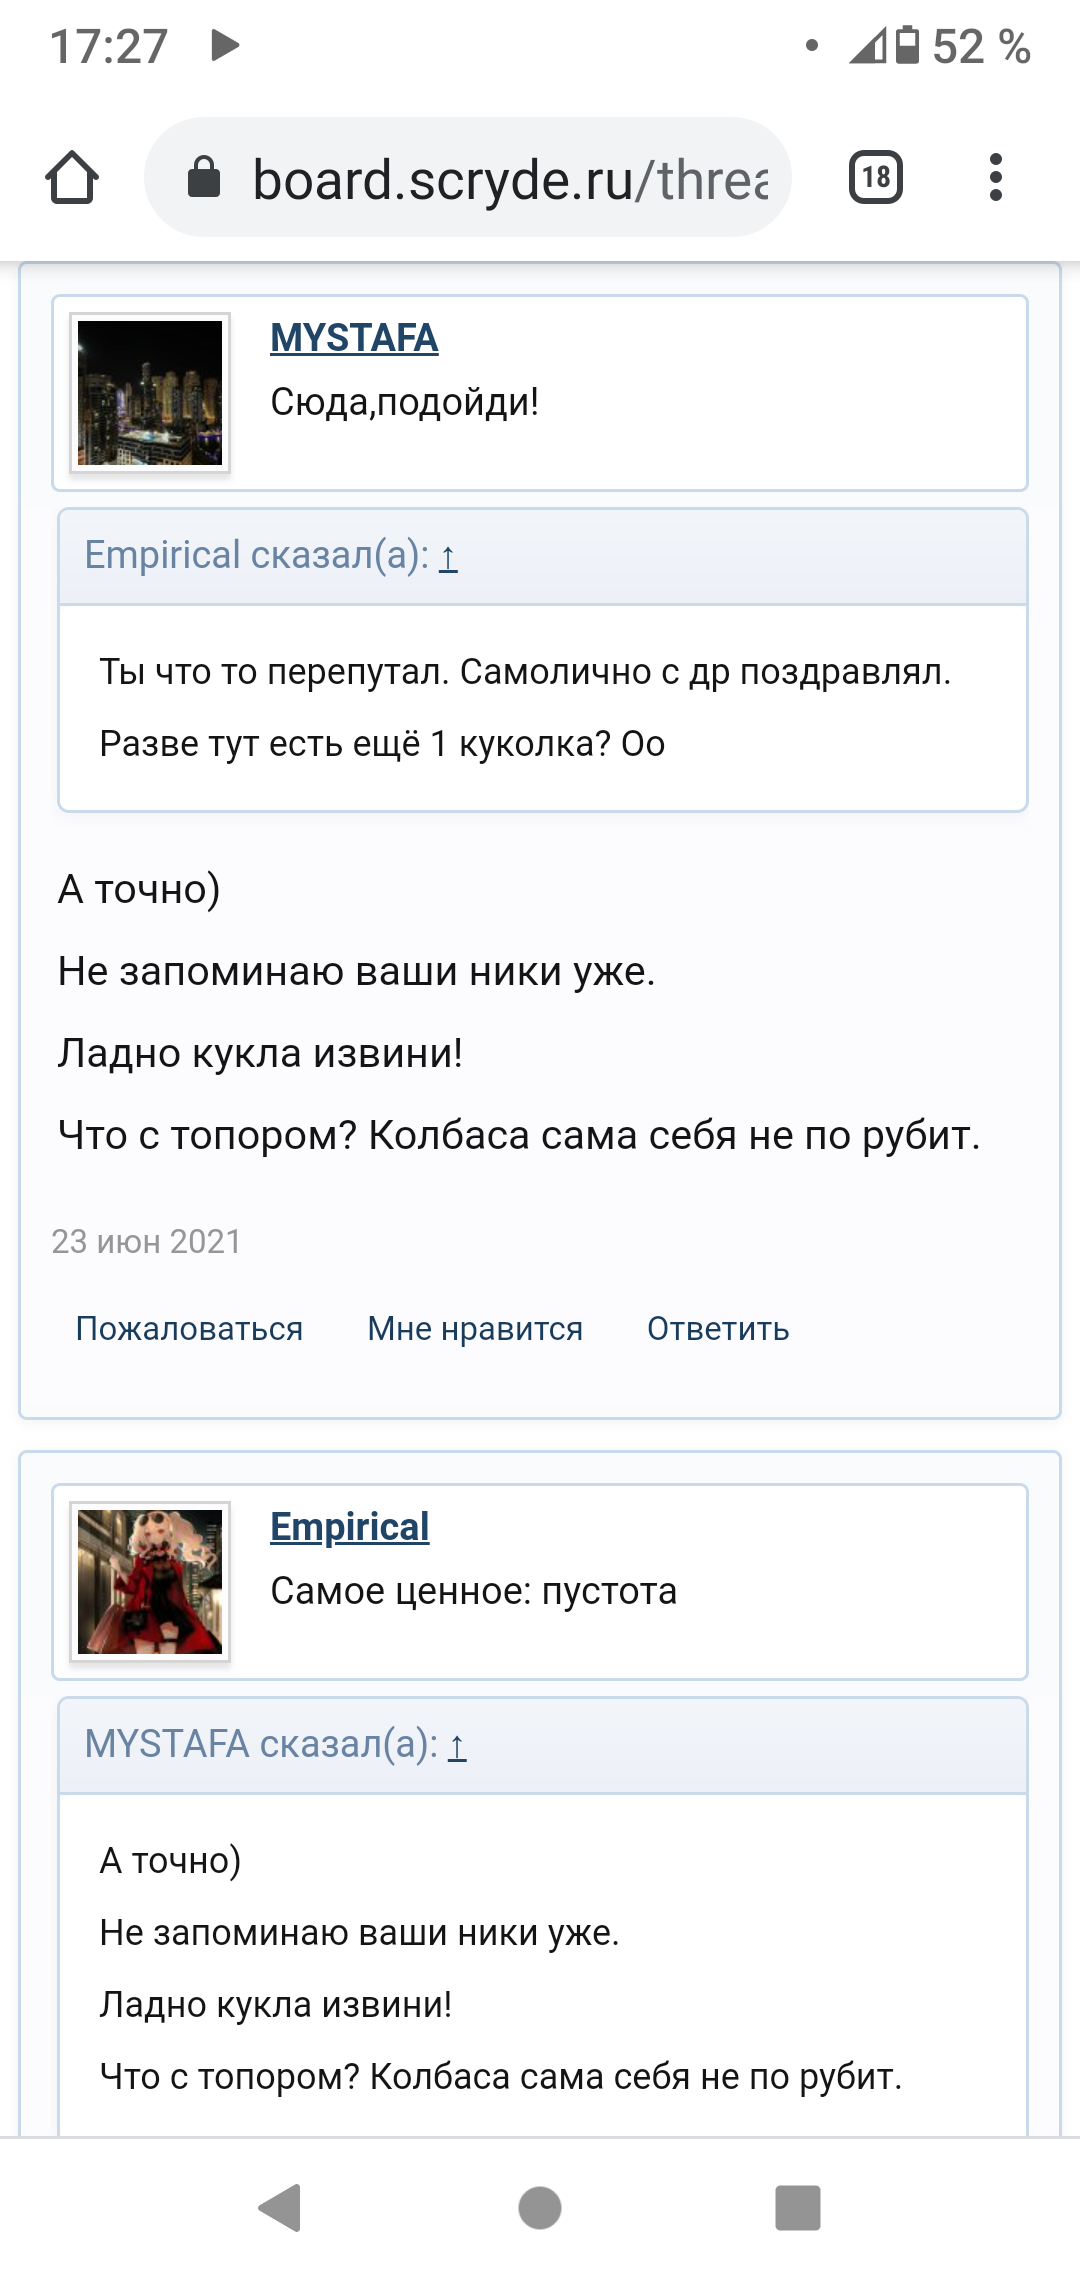This screenshot has height=2280, width=1080.
Task: Expand the quoted message via the arrow in 'Empirical сказал(а)'
Action: [x=449, y=560]
